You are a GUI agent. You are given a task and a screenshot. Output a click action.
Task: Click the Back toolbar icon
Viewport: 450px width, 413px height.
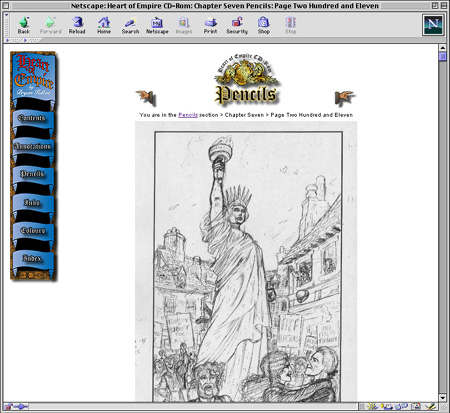click(24, 25)
